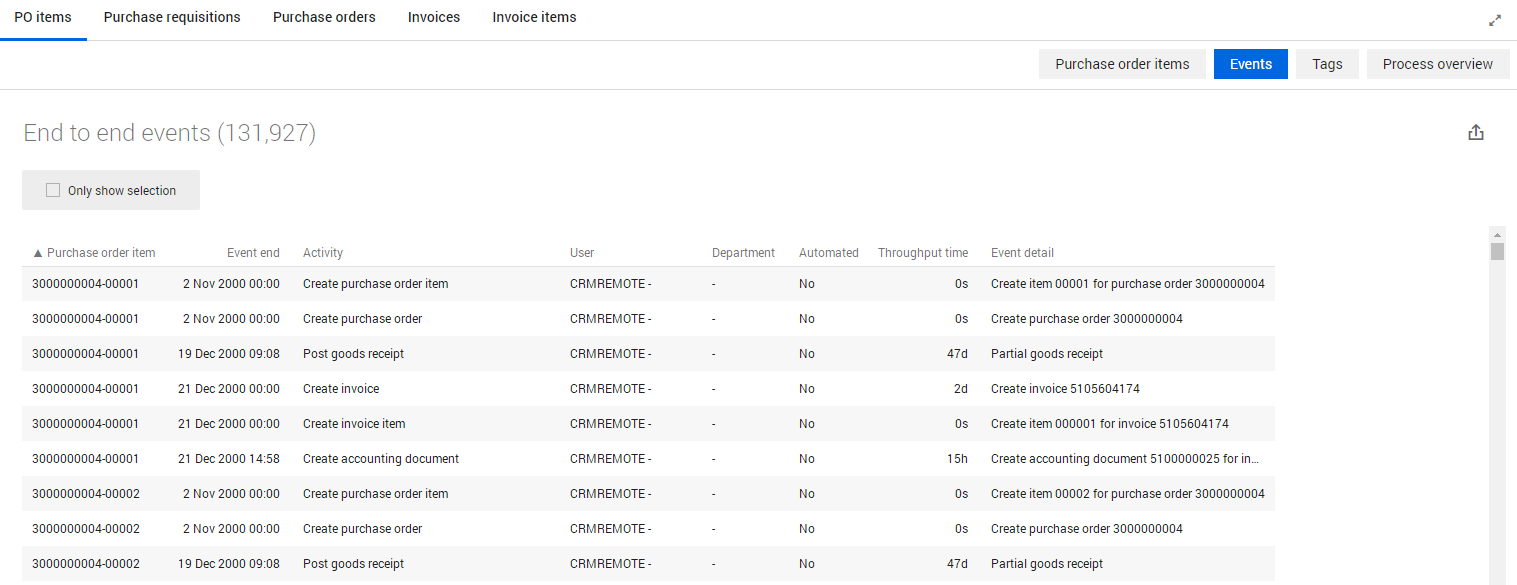1517x585 pixels.
Task: Click the scrollbar up arrow
Action: [x=1497, y=233]
